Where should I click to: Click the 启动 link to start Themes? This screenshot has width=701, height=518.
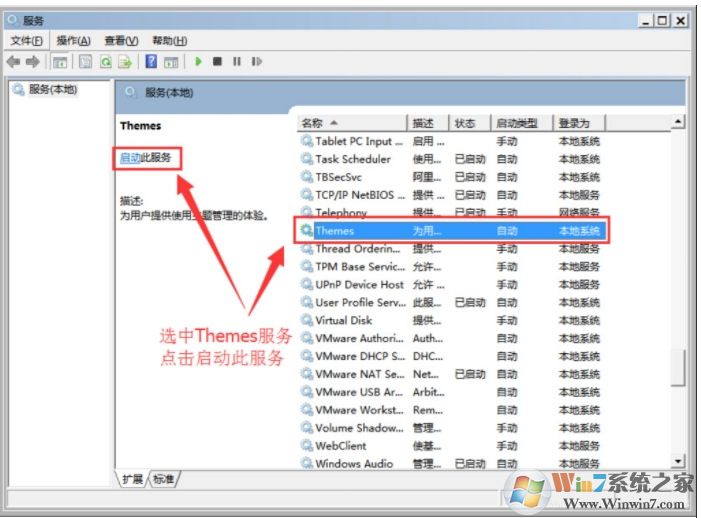click(130, 157)
